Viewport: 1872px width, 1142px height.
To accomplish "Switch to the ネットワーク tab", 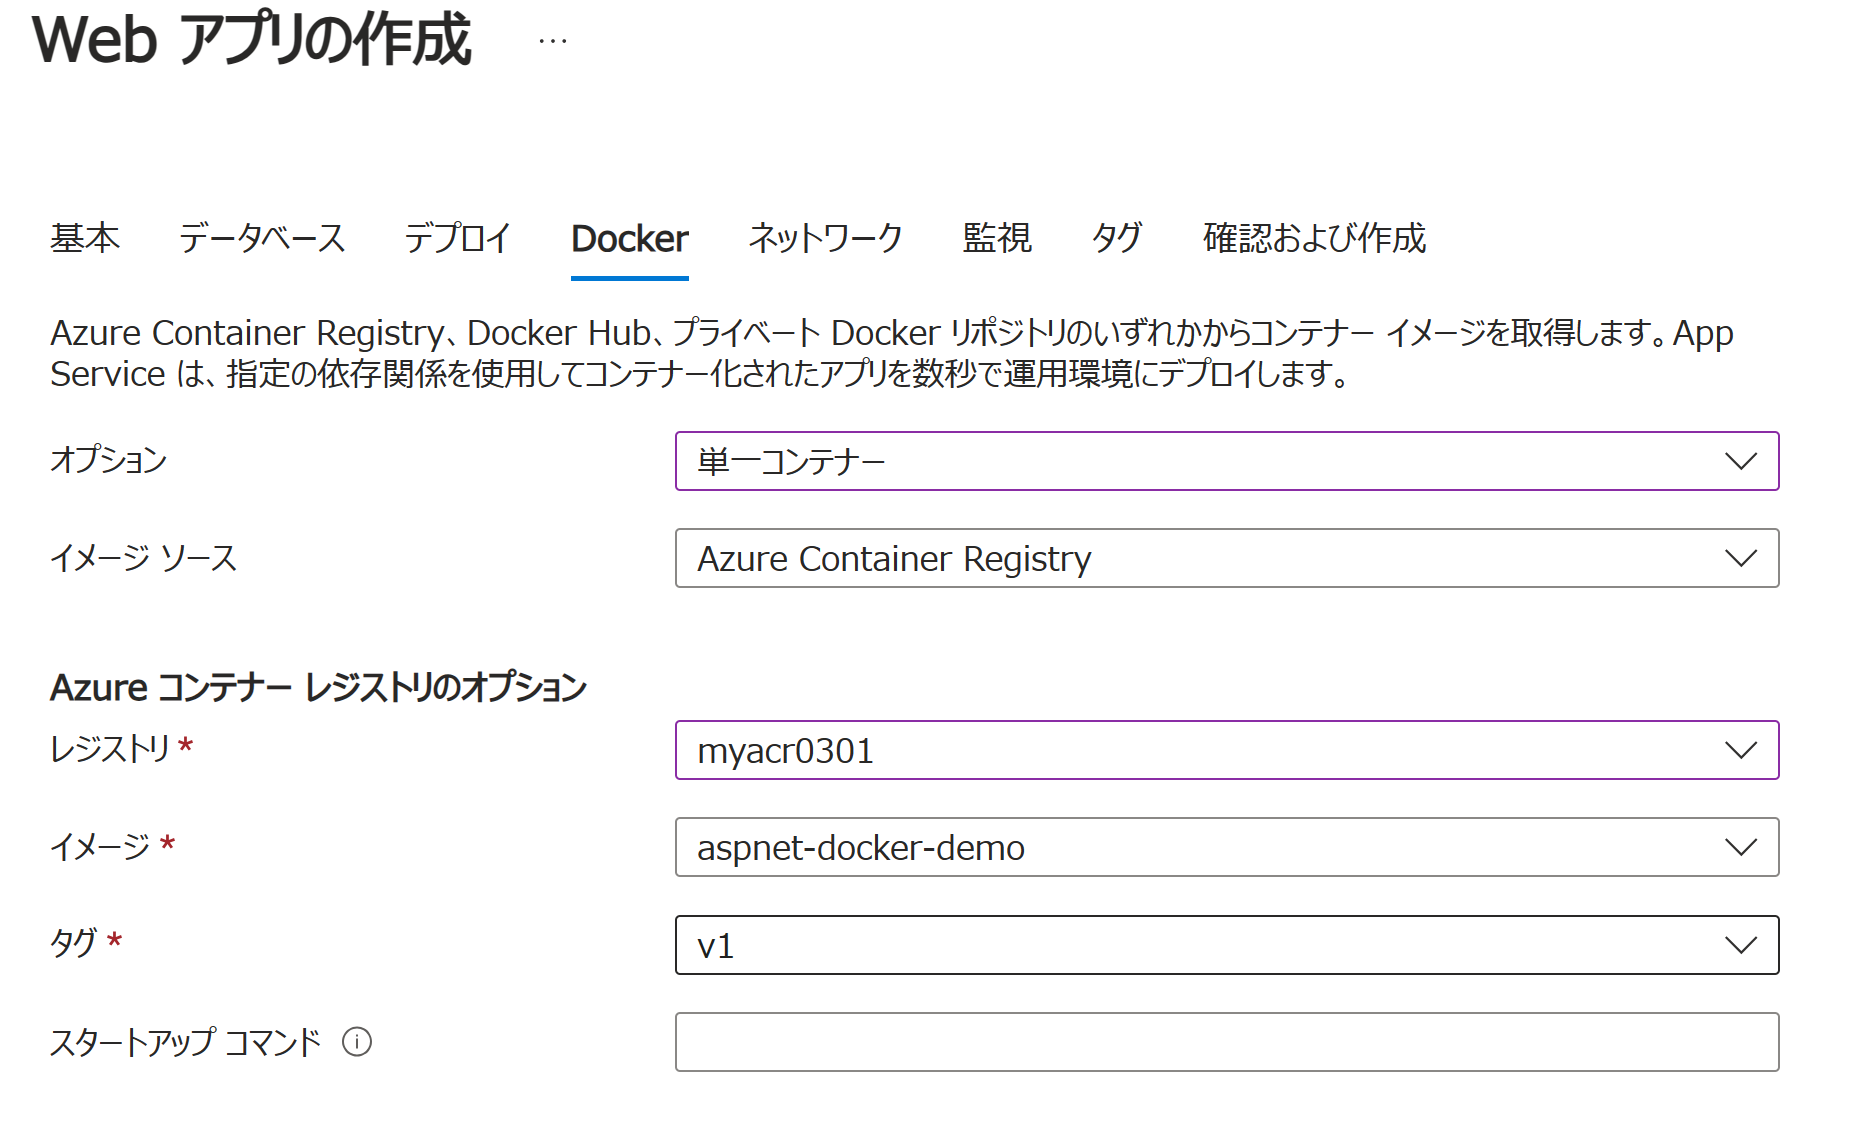I will pyautogui.click(x=826, y=238).
